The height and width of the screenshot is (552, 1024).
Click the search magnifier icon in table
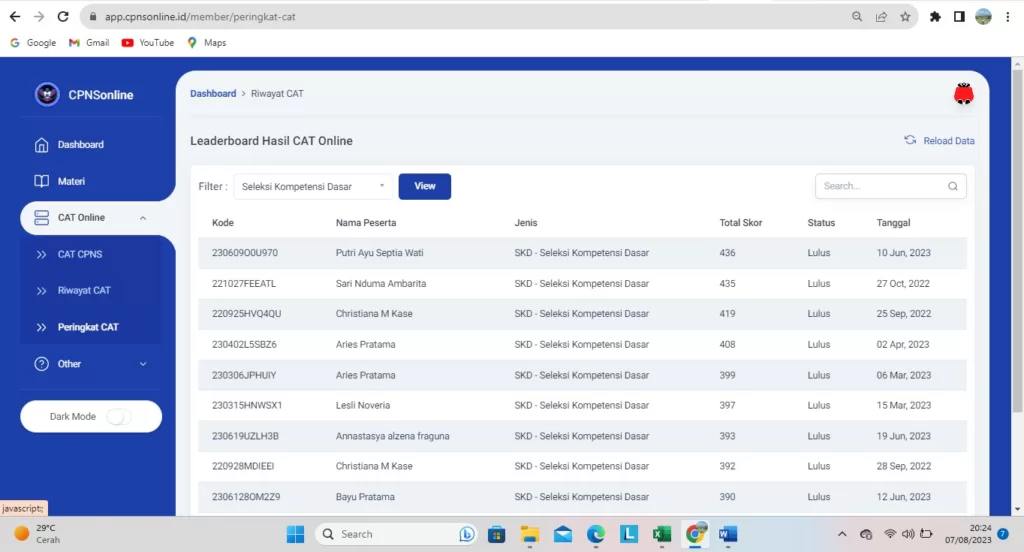click(953, 186)
